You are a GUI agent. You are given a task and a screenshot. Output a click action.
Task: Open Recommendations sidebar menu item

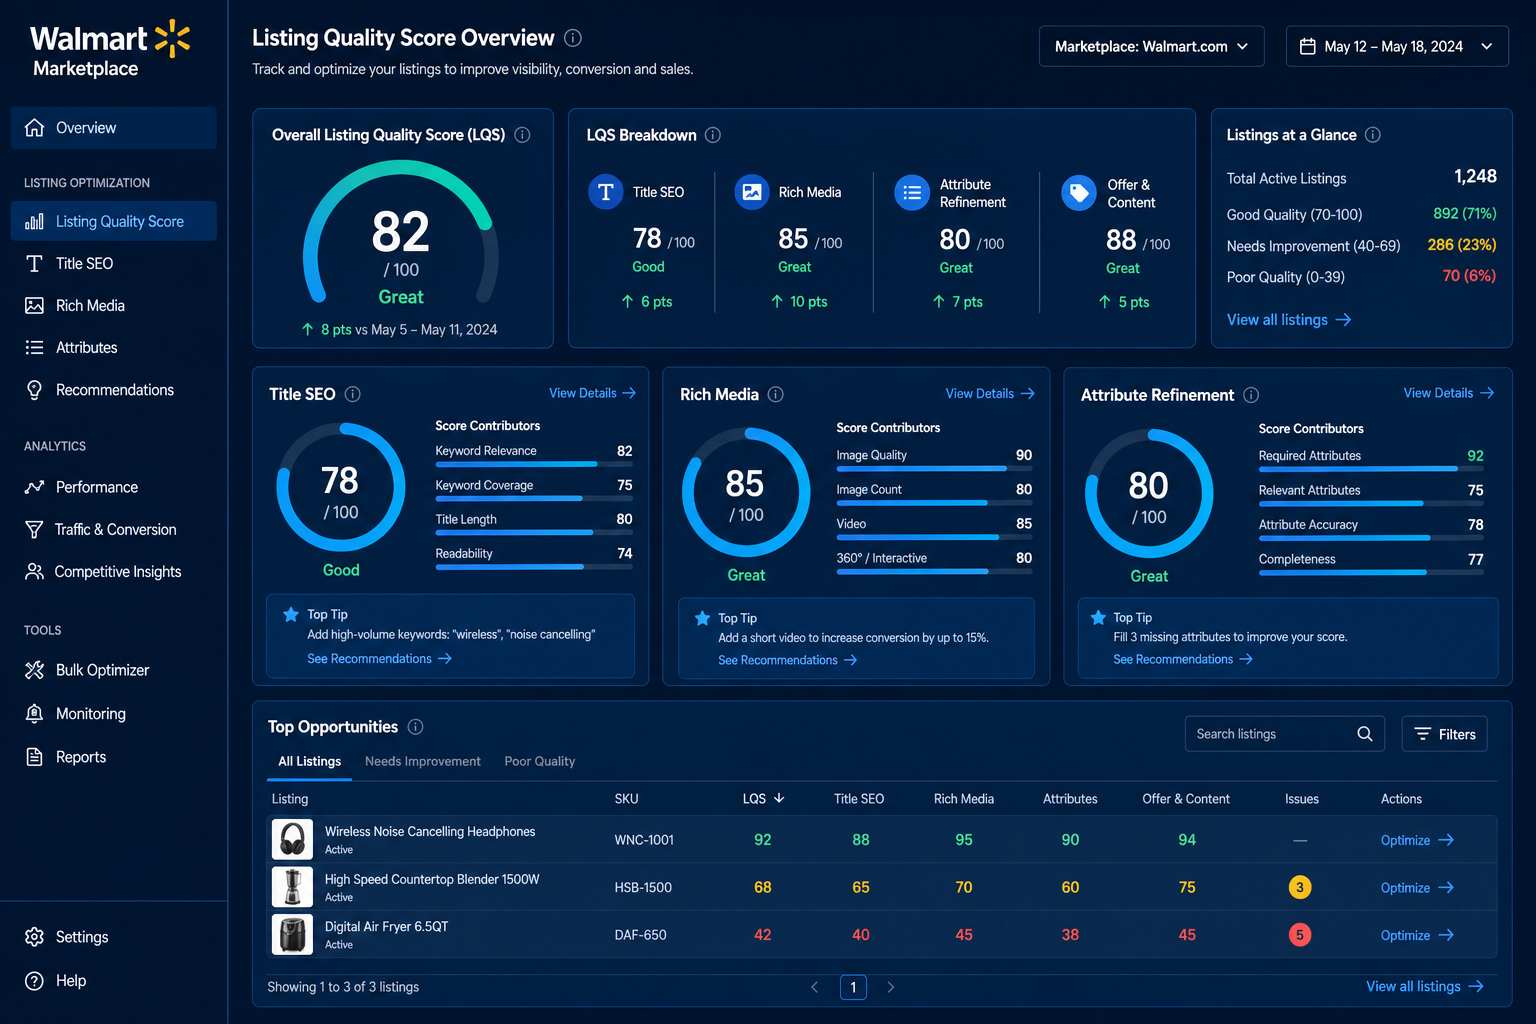point(114,390)
